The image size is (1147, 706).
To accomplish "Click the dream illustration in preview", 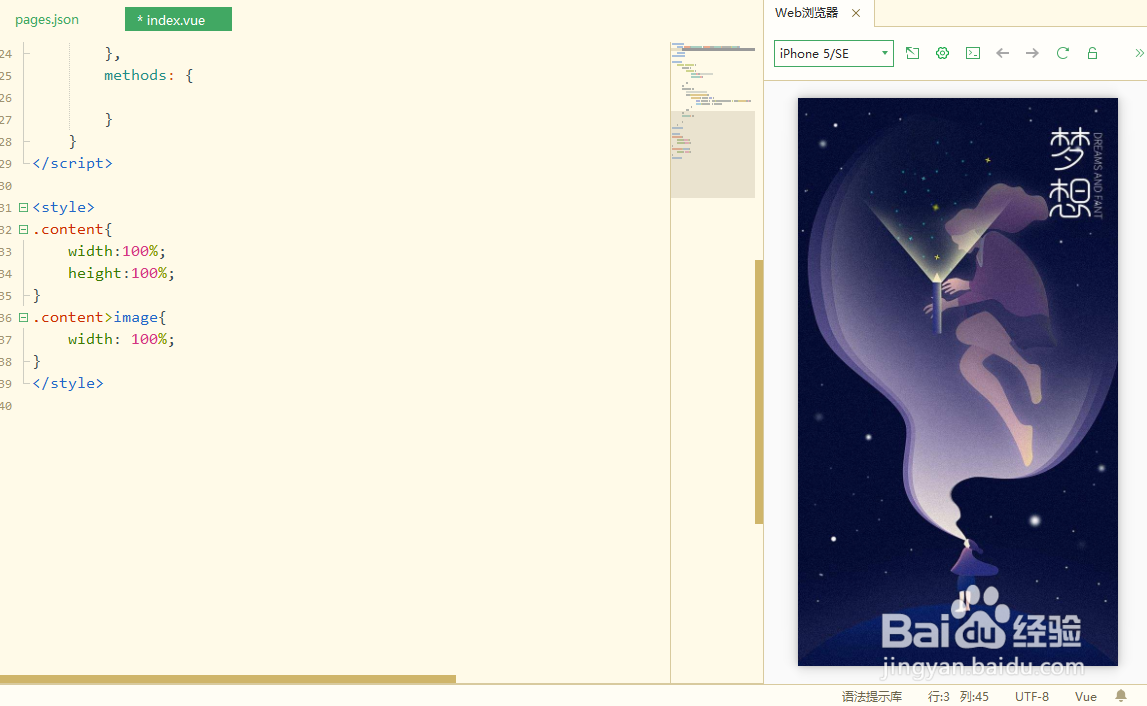I will [958, 382].
